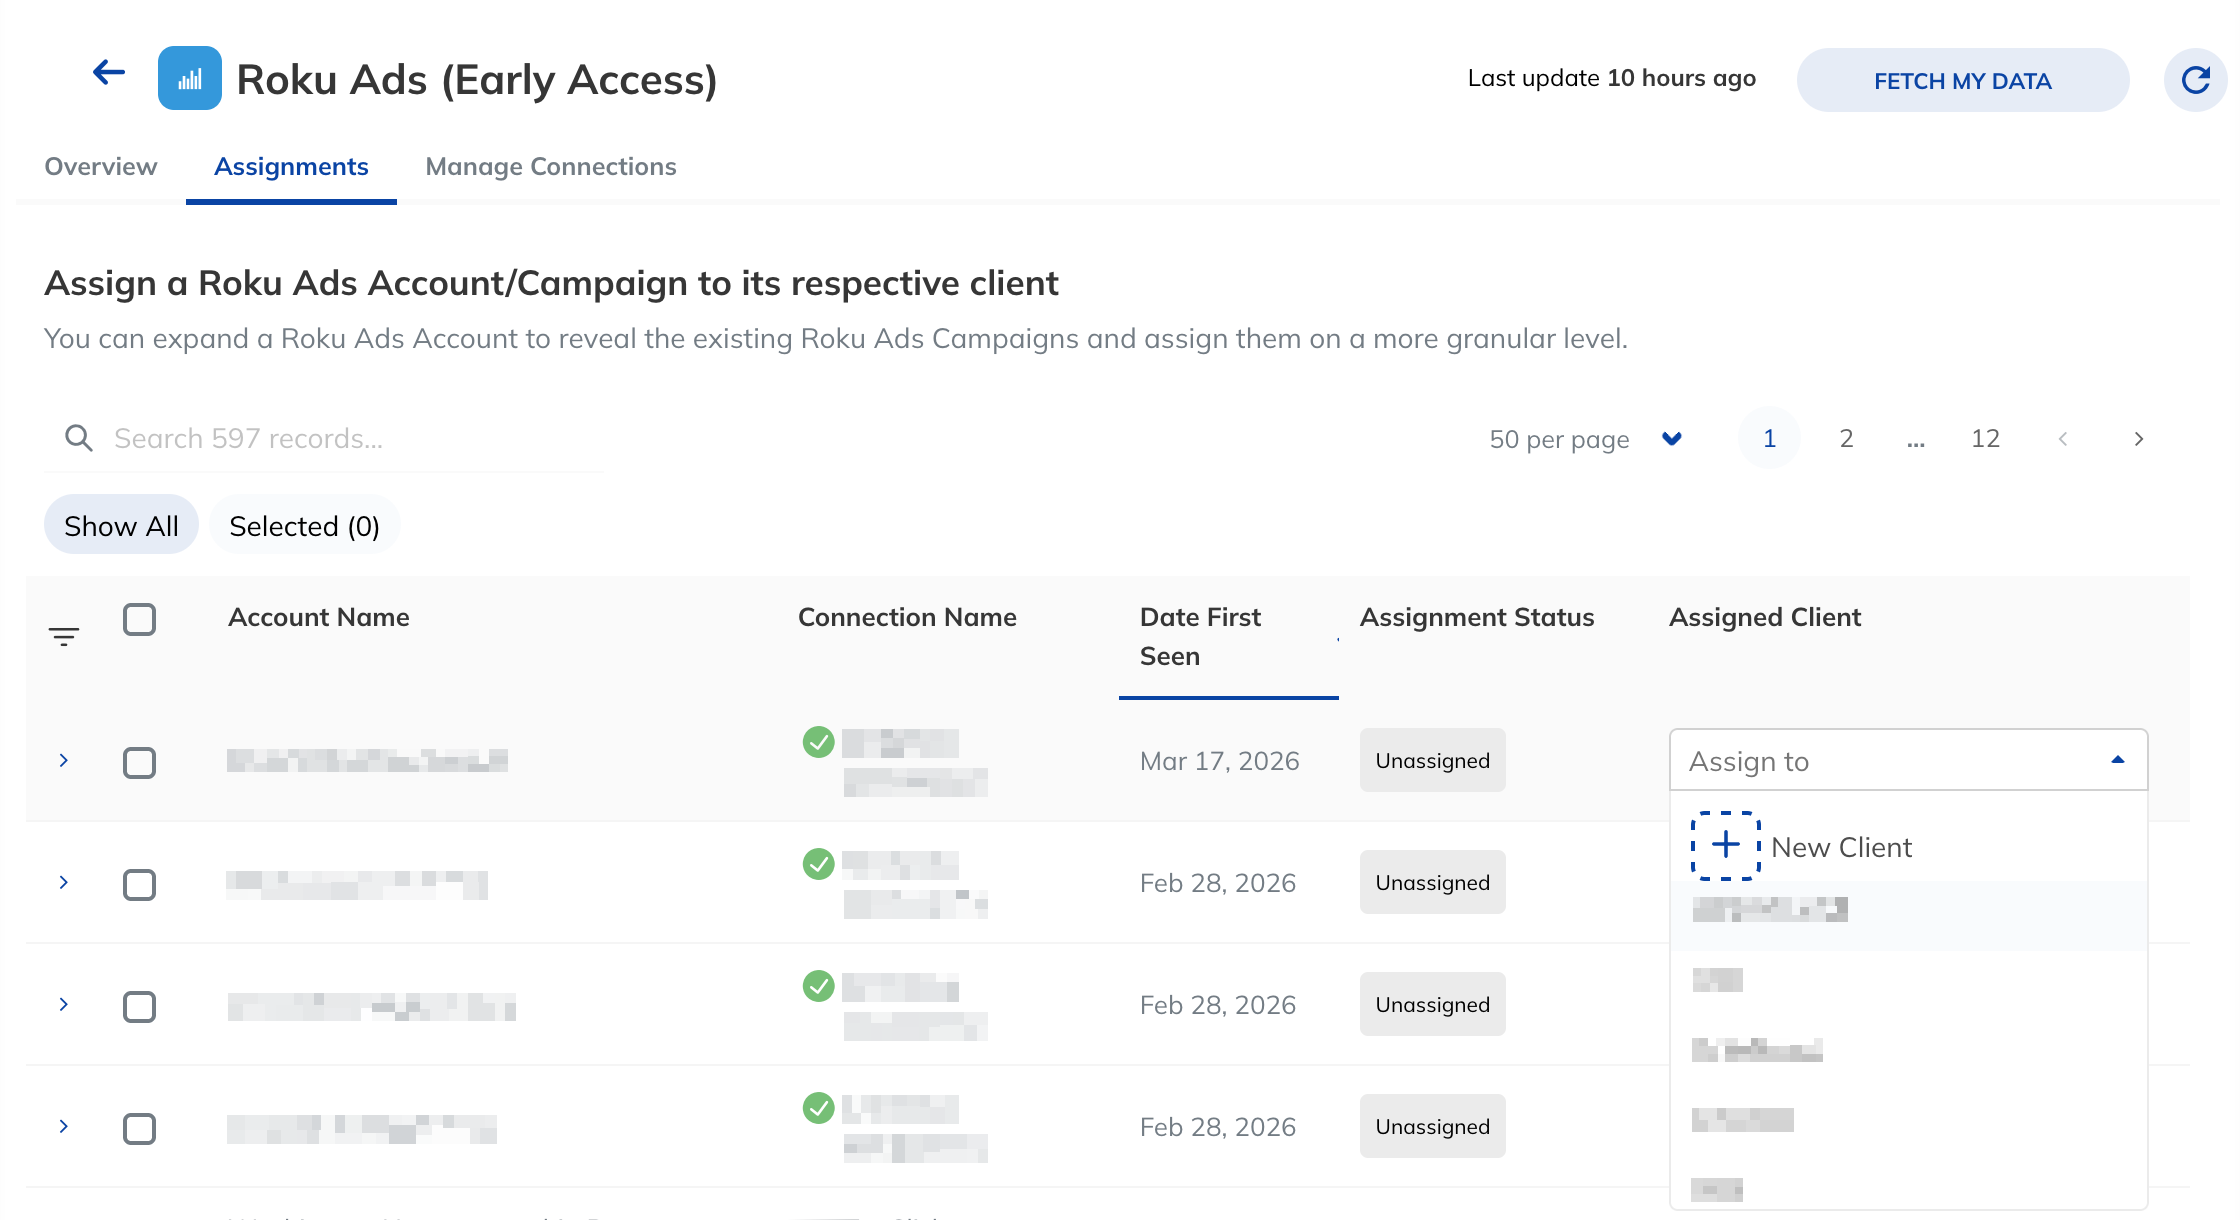Go to page 2
The image size is (2240, 1220).
click(x=1846, y=439)
